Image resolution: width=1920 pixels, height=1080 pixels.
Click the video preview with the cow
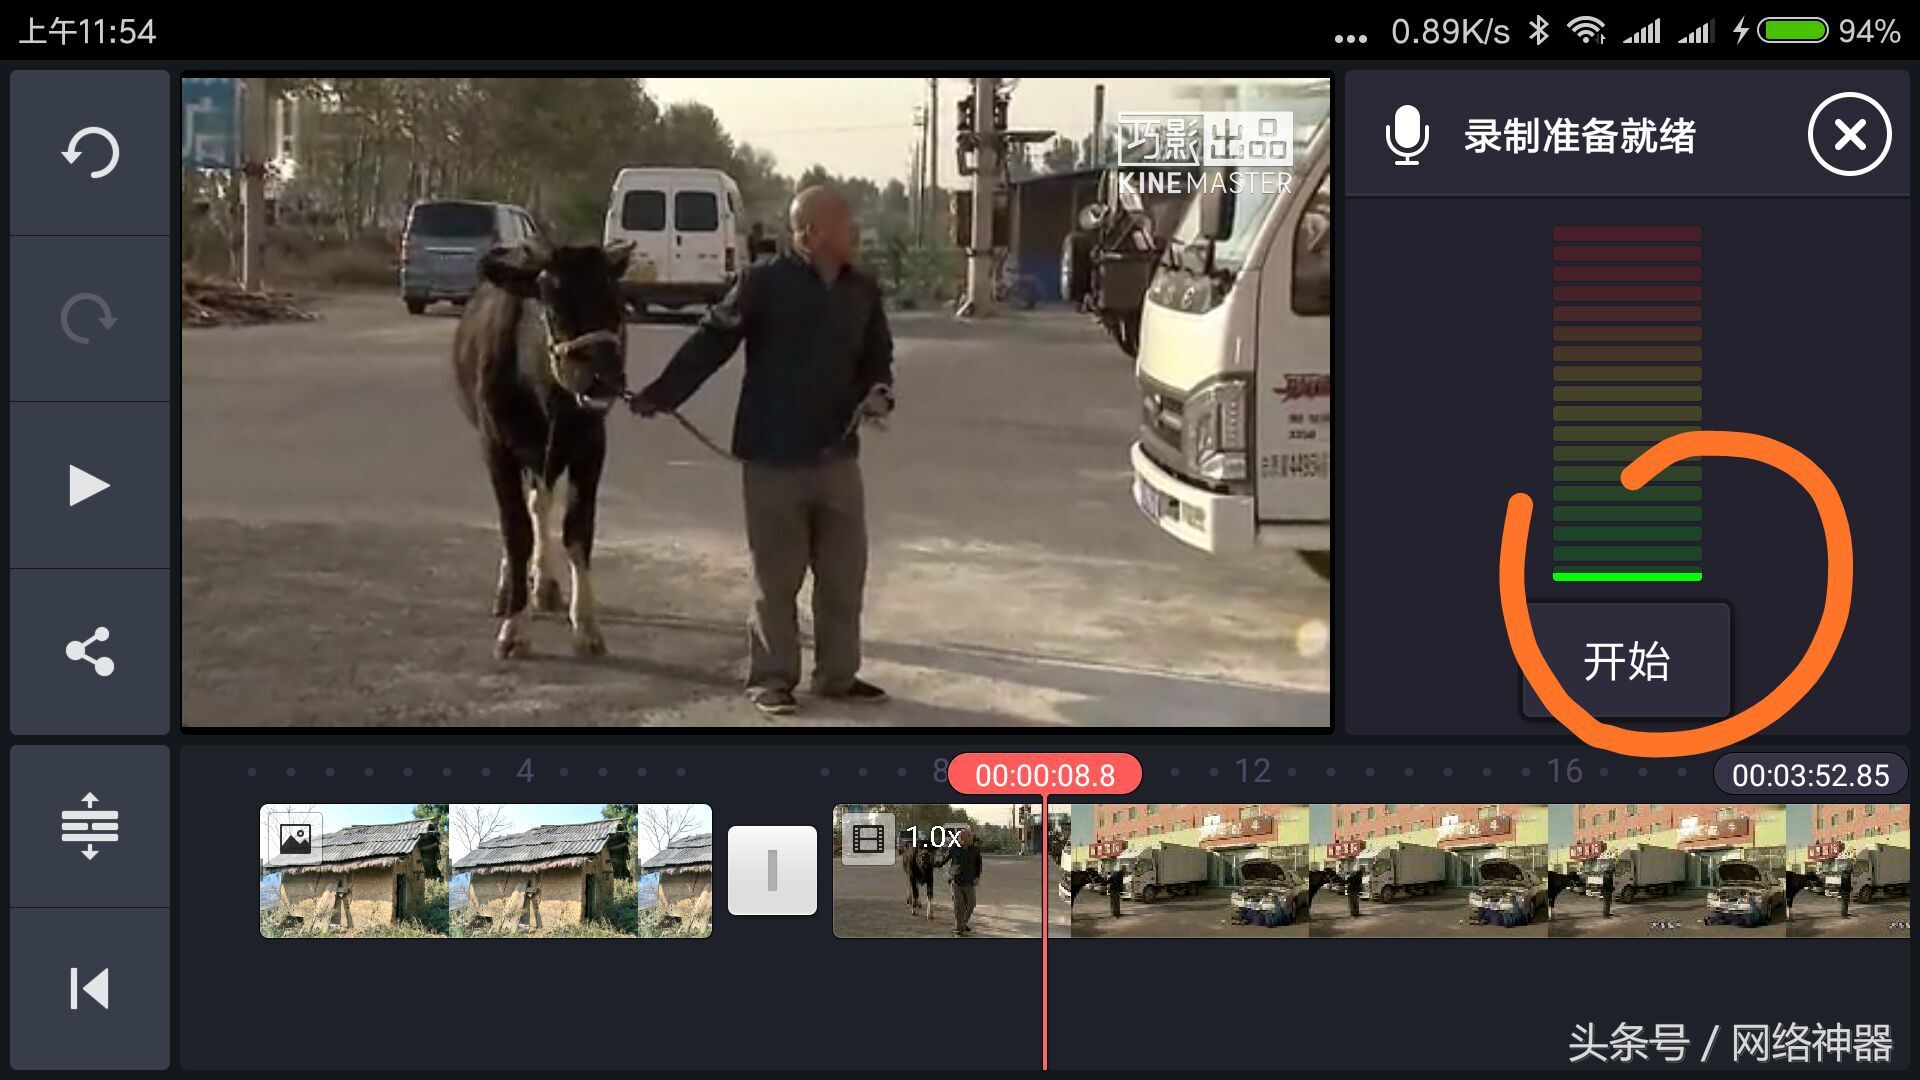click(x=755, y=402)
